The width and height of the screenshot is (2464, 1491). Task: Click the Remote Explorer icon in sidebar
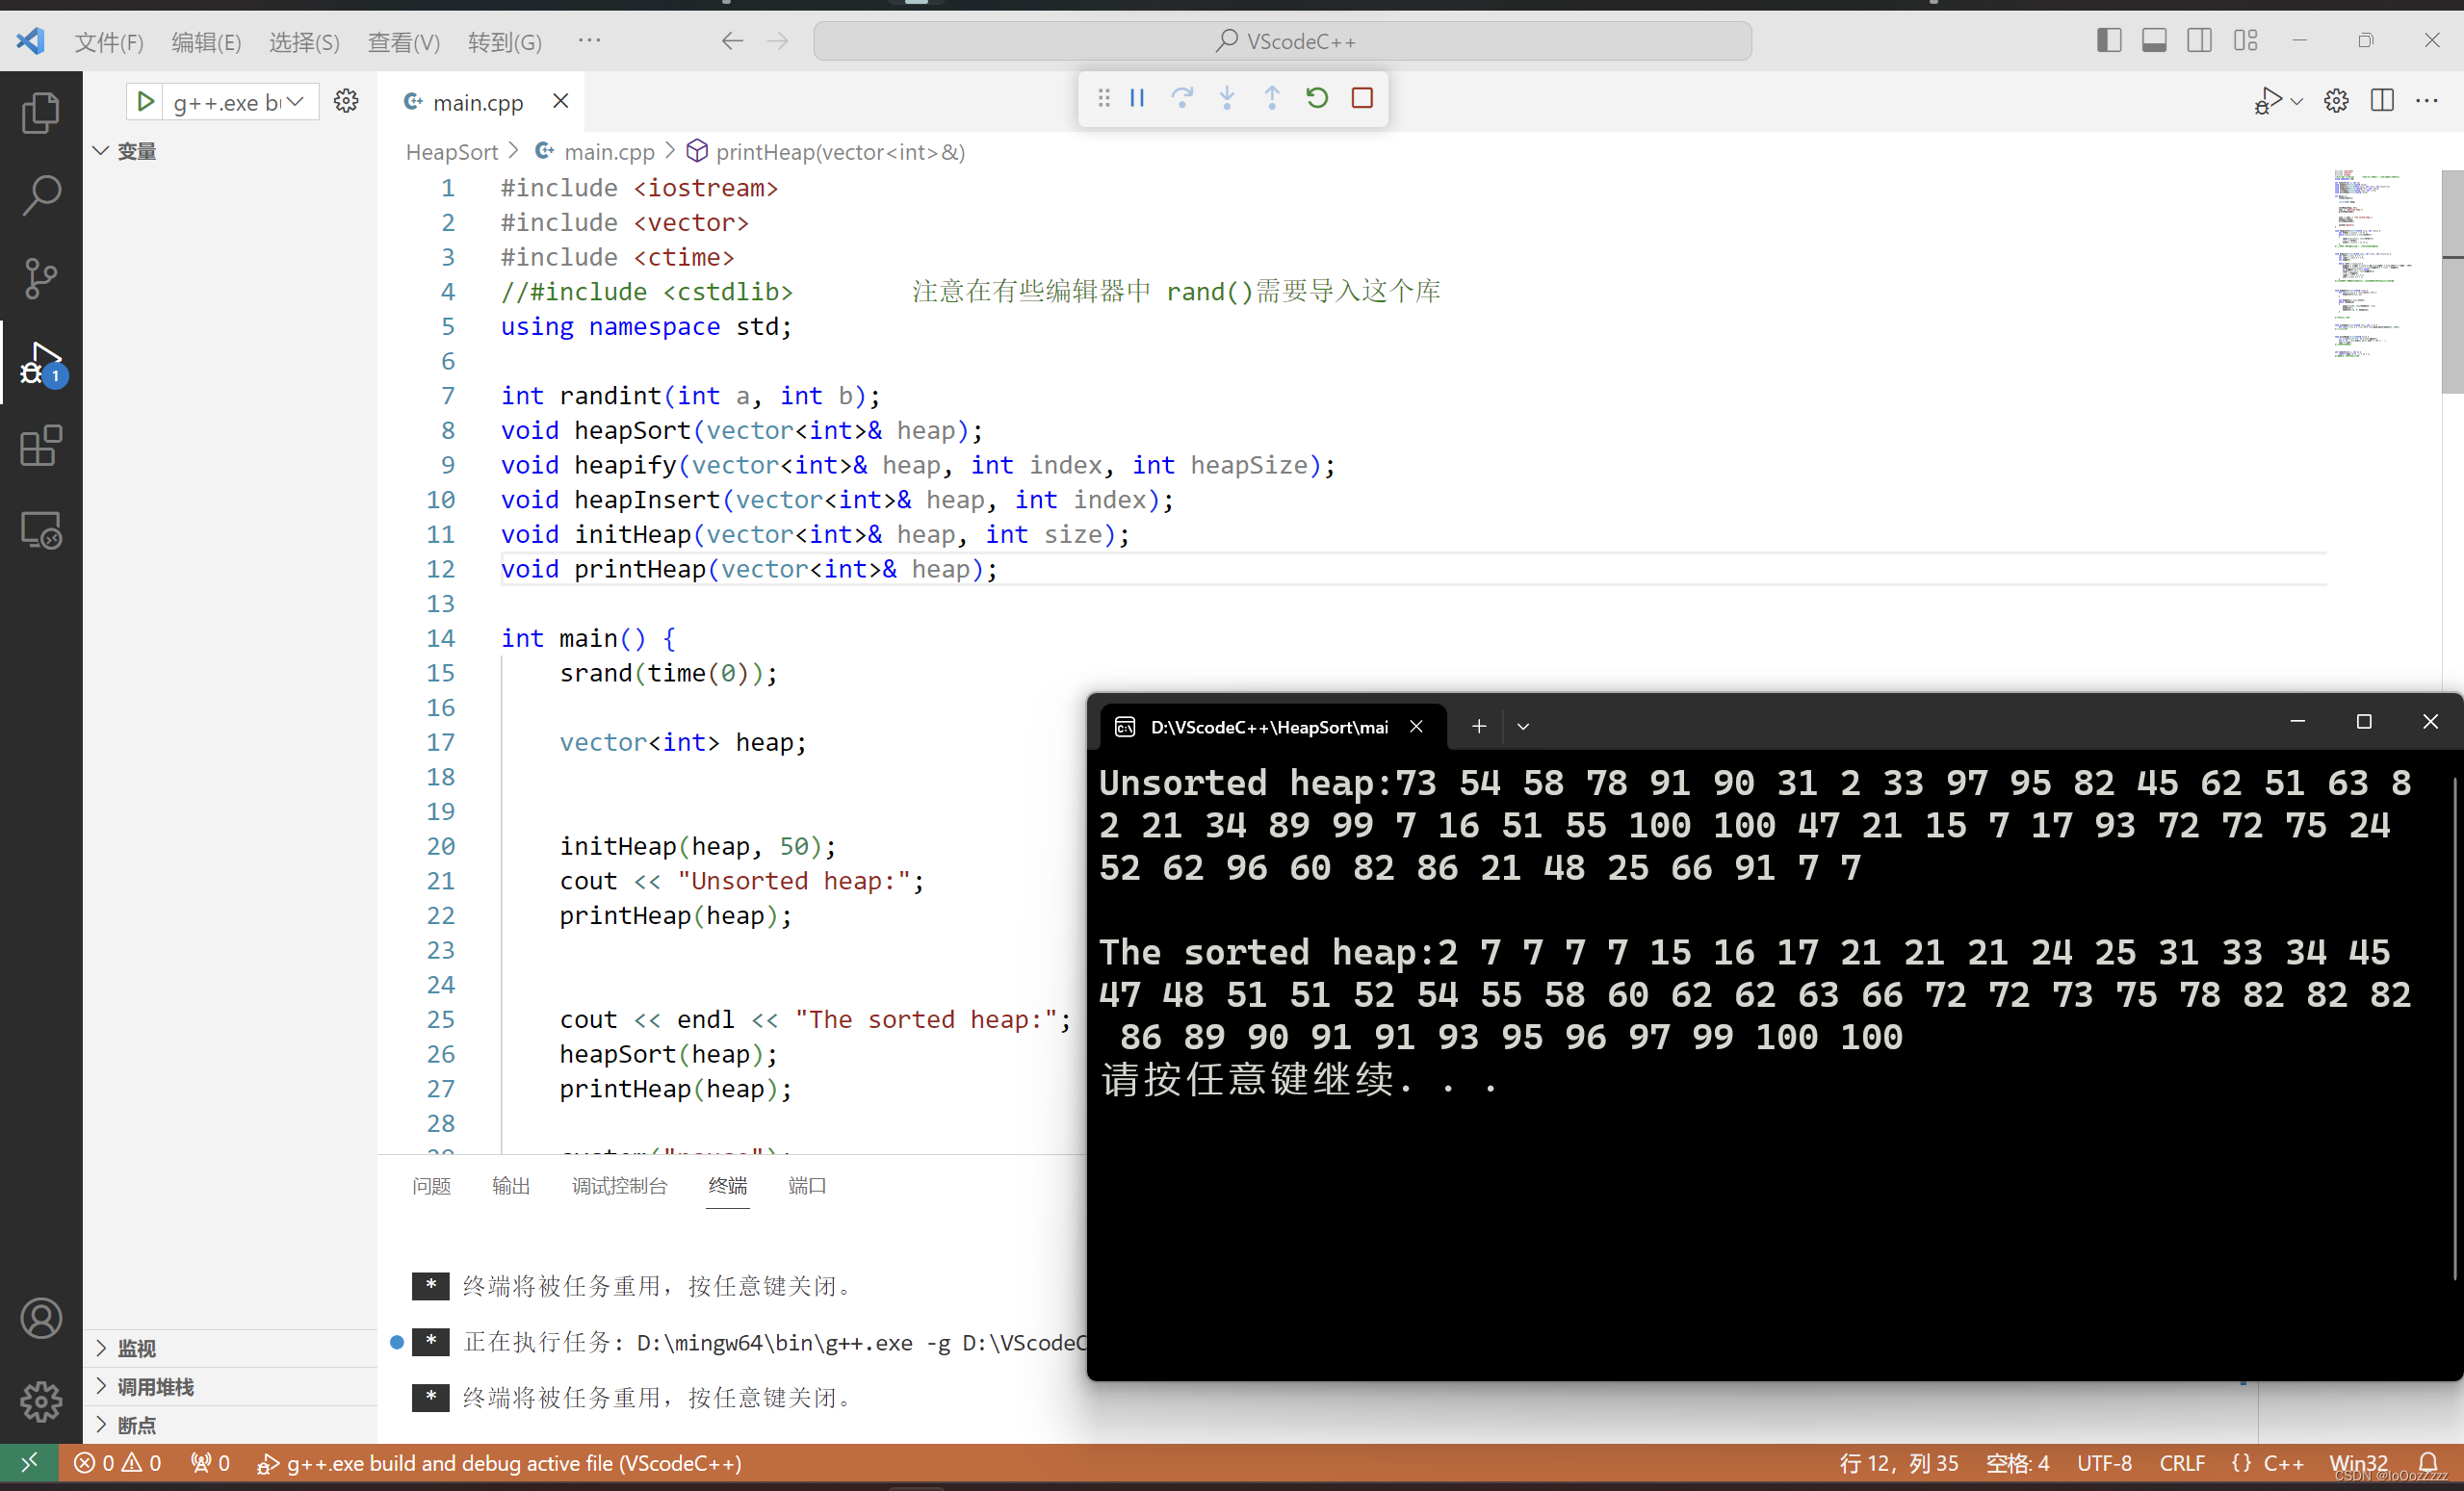[40, 530]
